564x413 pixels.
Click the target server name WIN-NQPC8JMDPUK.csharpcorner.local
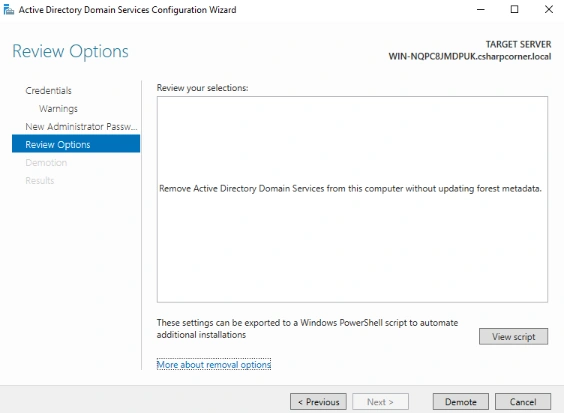click(470, 56)
